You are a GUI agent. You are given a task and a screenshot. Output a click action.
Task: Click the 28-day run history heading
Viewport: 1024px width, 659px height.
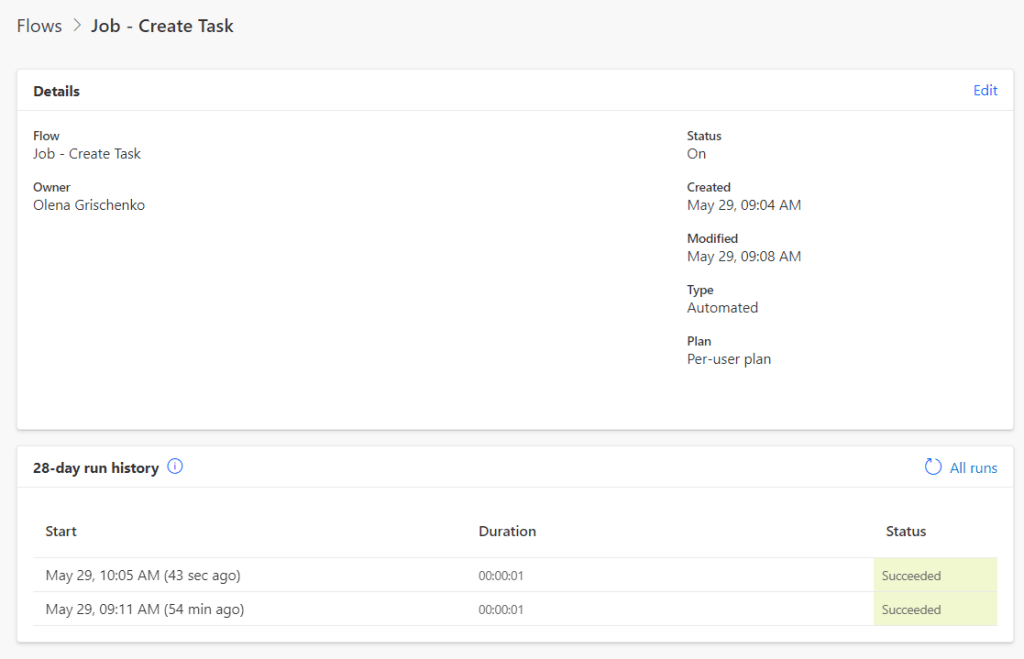coord(96,468)
